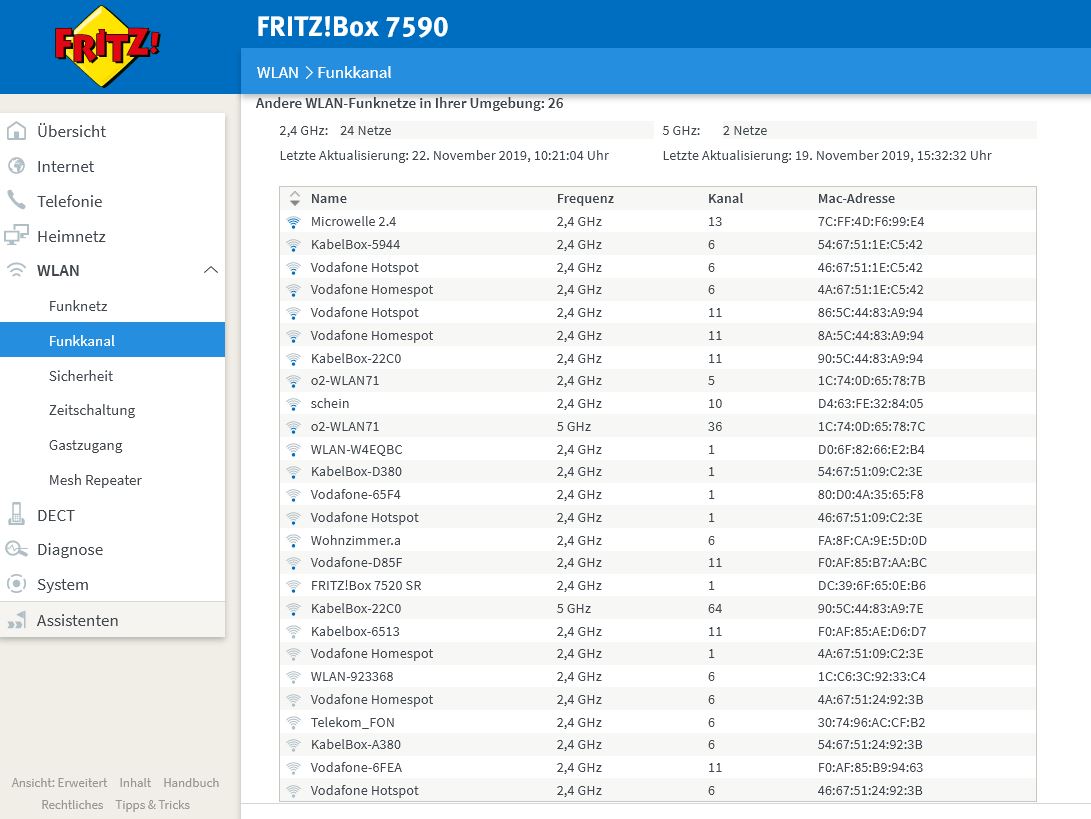1091x819 pixels.
Task: Click MAC address 30:74:96:AC:CF:B2
Action: click(x=871, y=723)
